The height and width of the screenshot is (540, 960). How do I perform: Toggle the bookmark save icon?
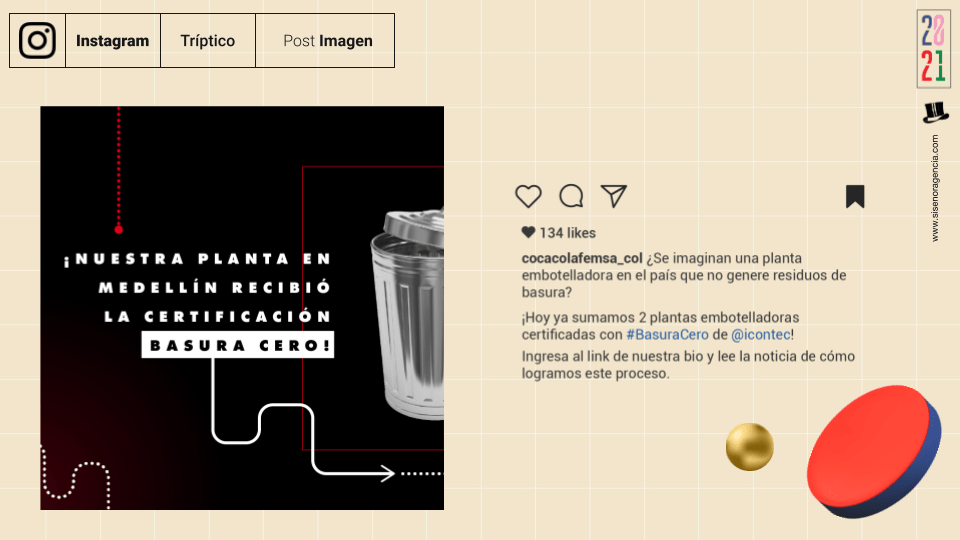[855, 197]
